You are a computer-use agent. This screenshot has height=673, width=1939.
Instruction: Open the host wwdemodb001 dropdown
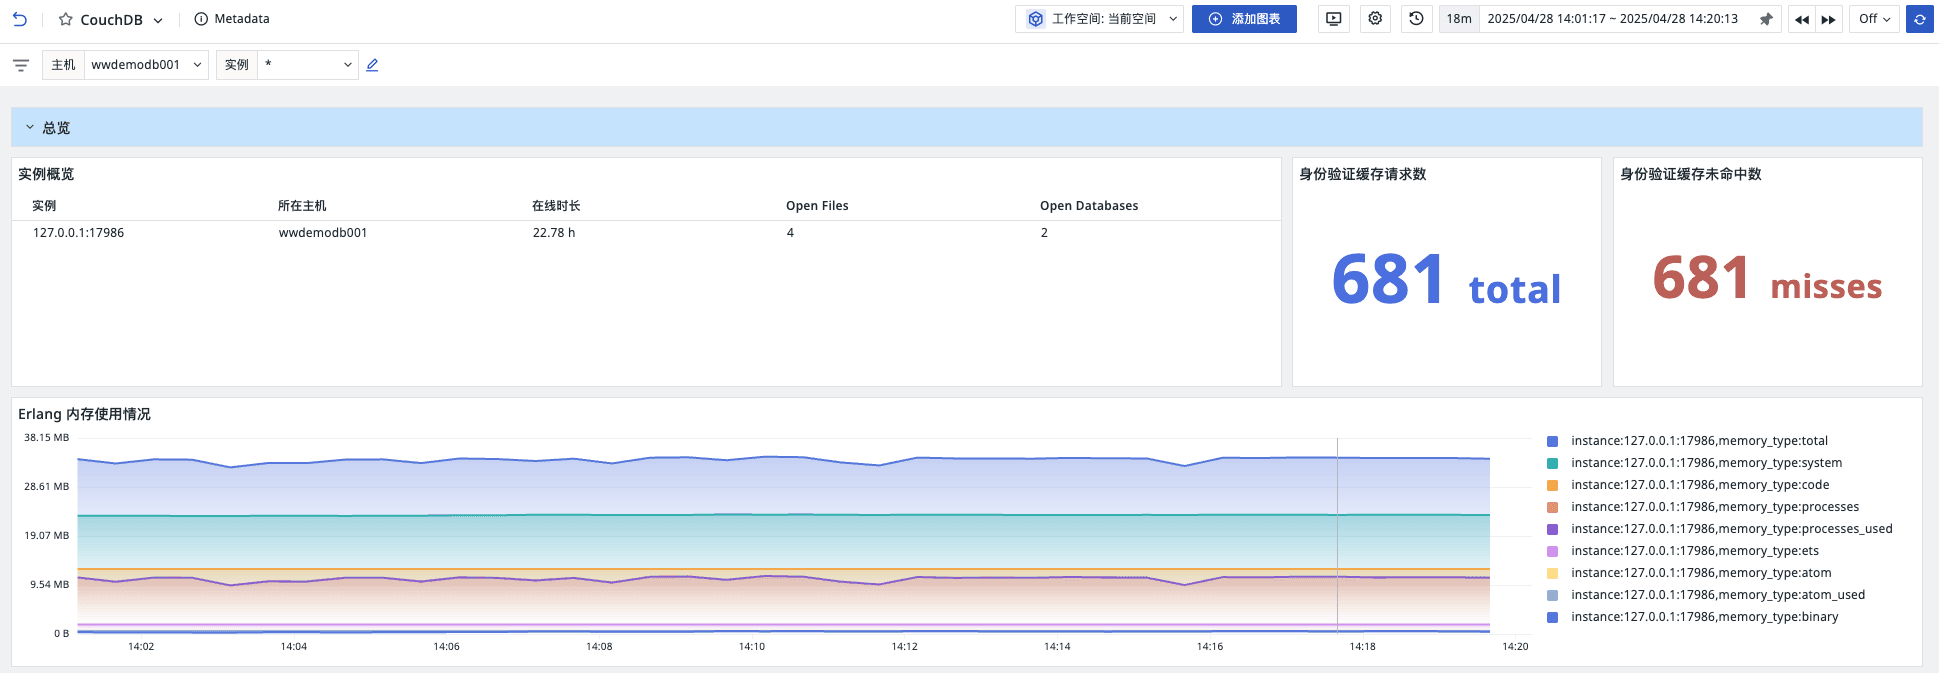click(x=146, y=65)
